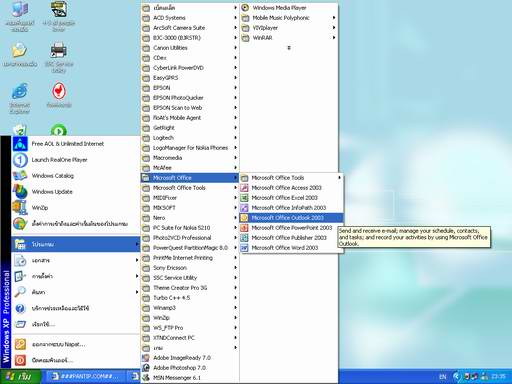Screen dimensions: 512x384
Task: Expand the VIVIplayer submenu arrow
Action: click(x=334, y=28)
